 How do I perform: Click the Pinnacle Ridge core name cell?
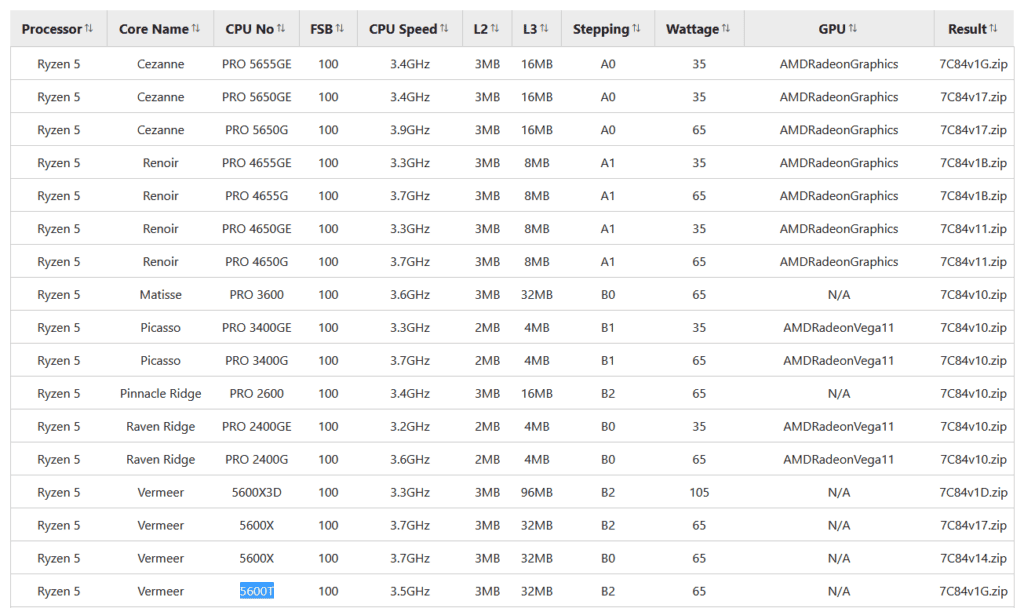click(x=160, y=394)
